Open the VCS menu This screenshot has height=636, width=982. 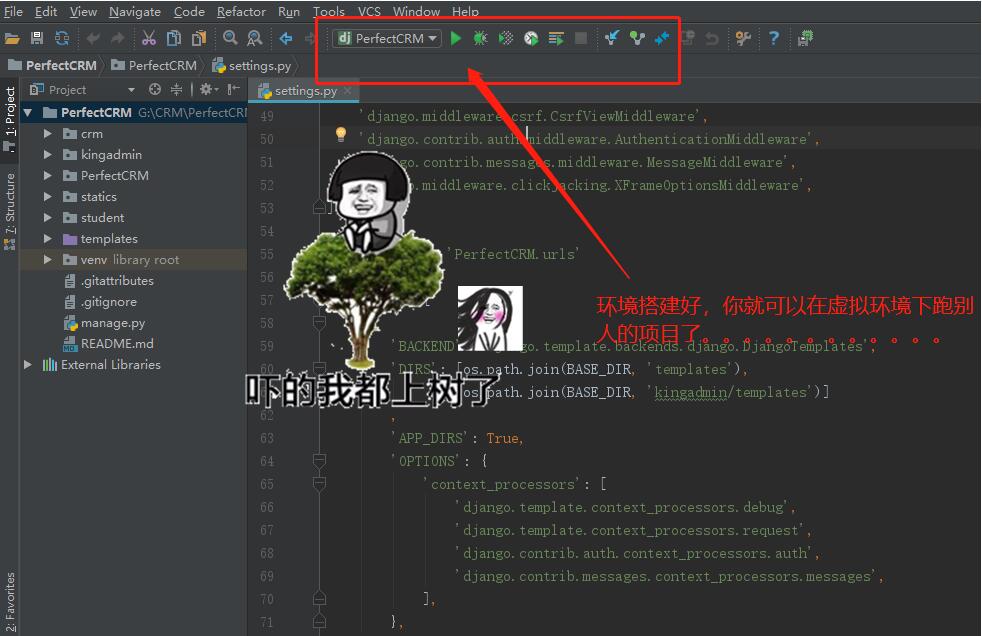coord(369,11)
